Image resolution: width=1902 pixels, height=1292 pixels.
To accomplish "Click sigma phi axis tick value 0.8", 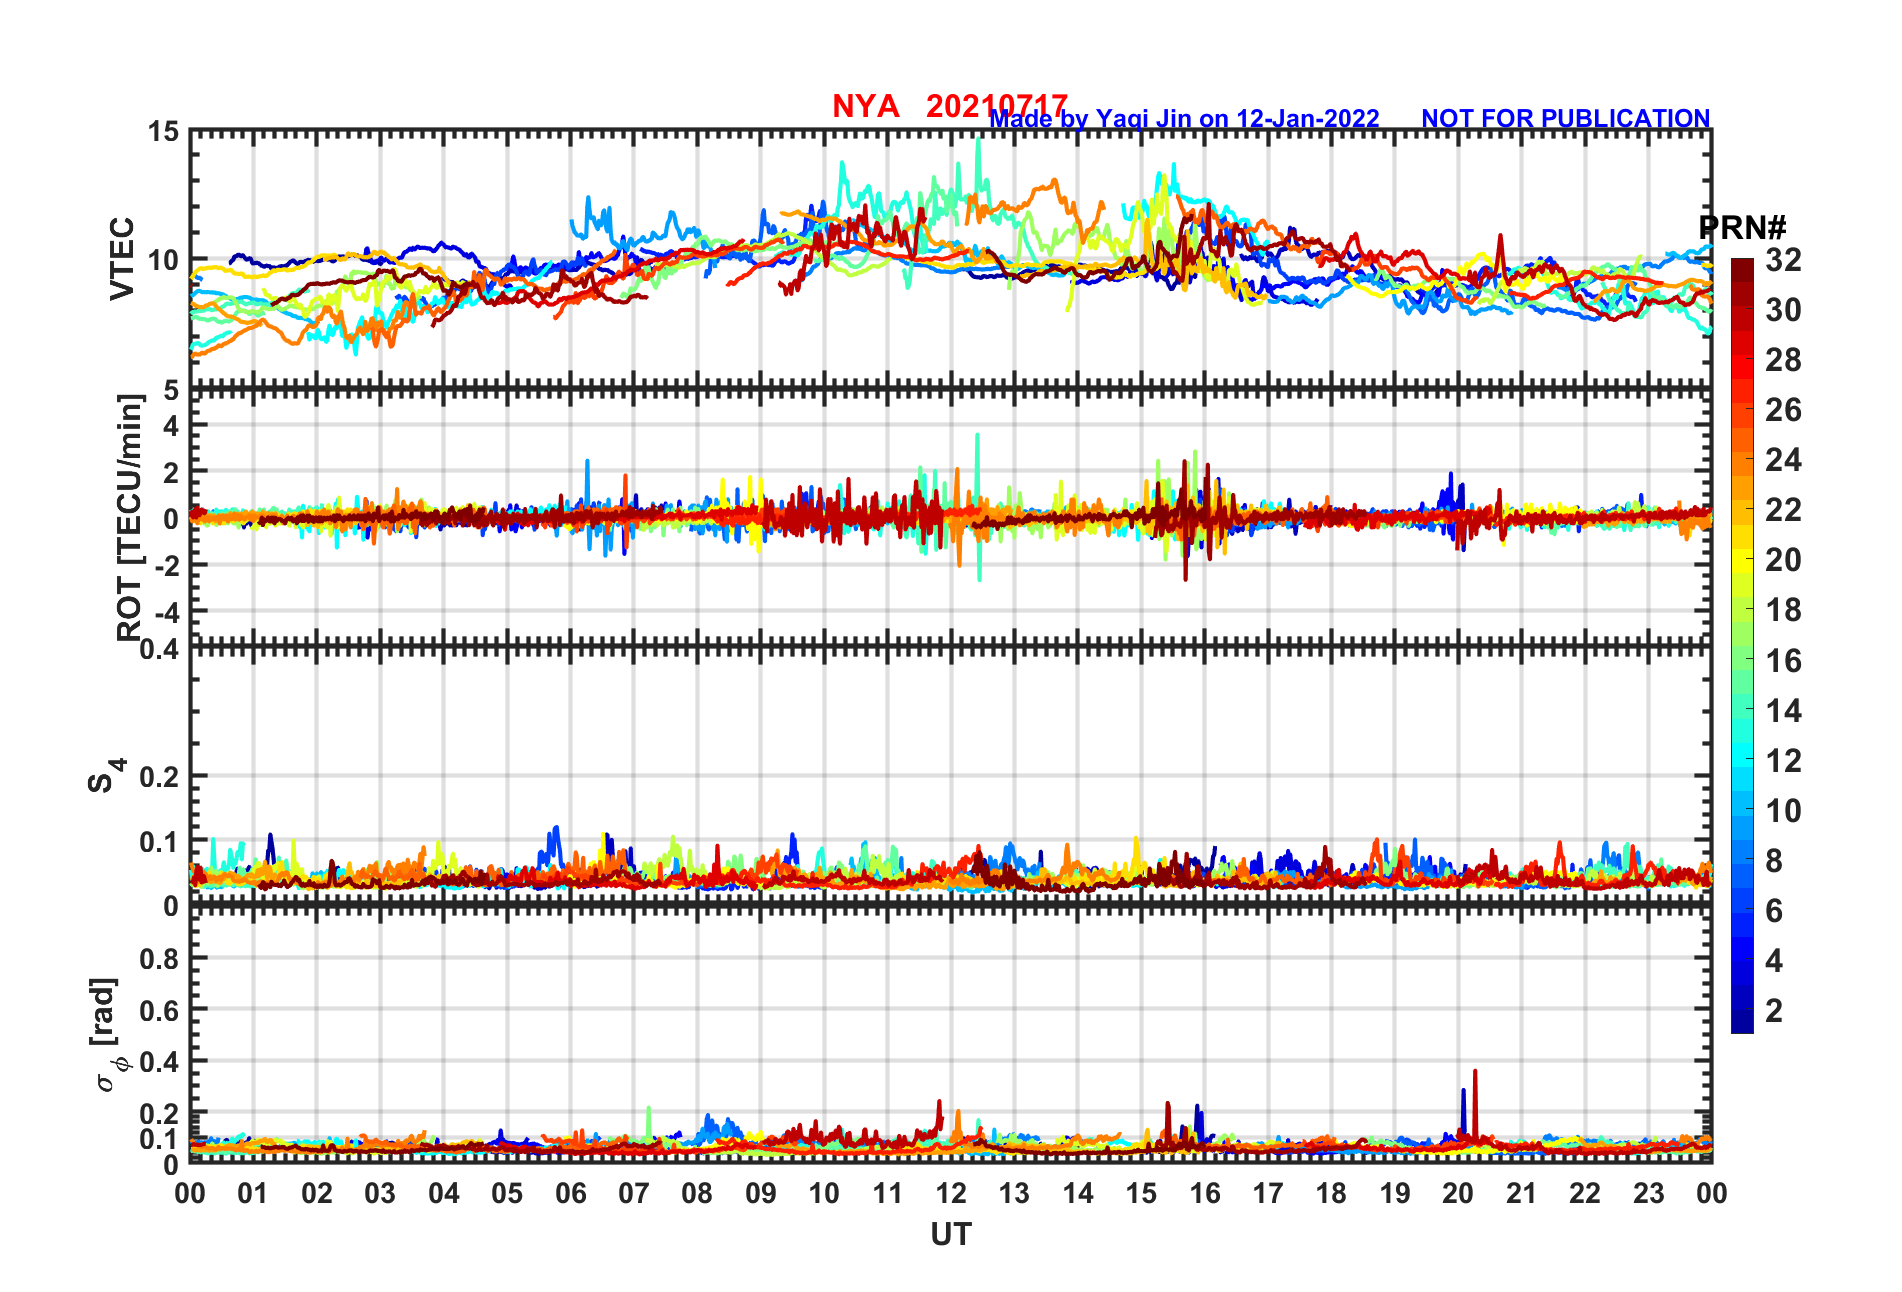I will click(x=160, y=959).
